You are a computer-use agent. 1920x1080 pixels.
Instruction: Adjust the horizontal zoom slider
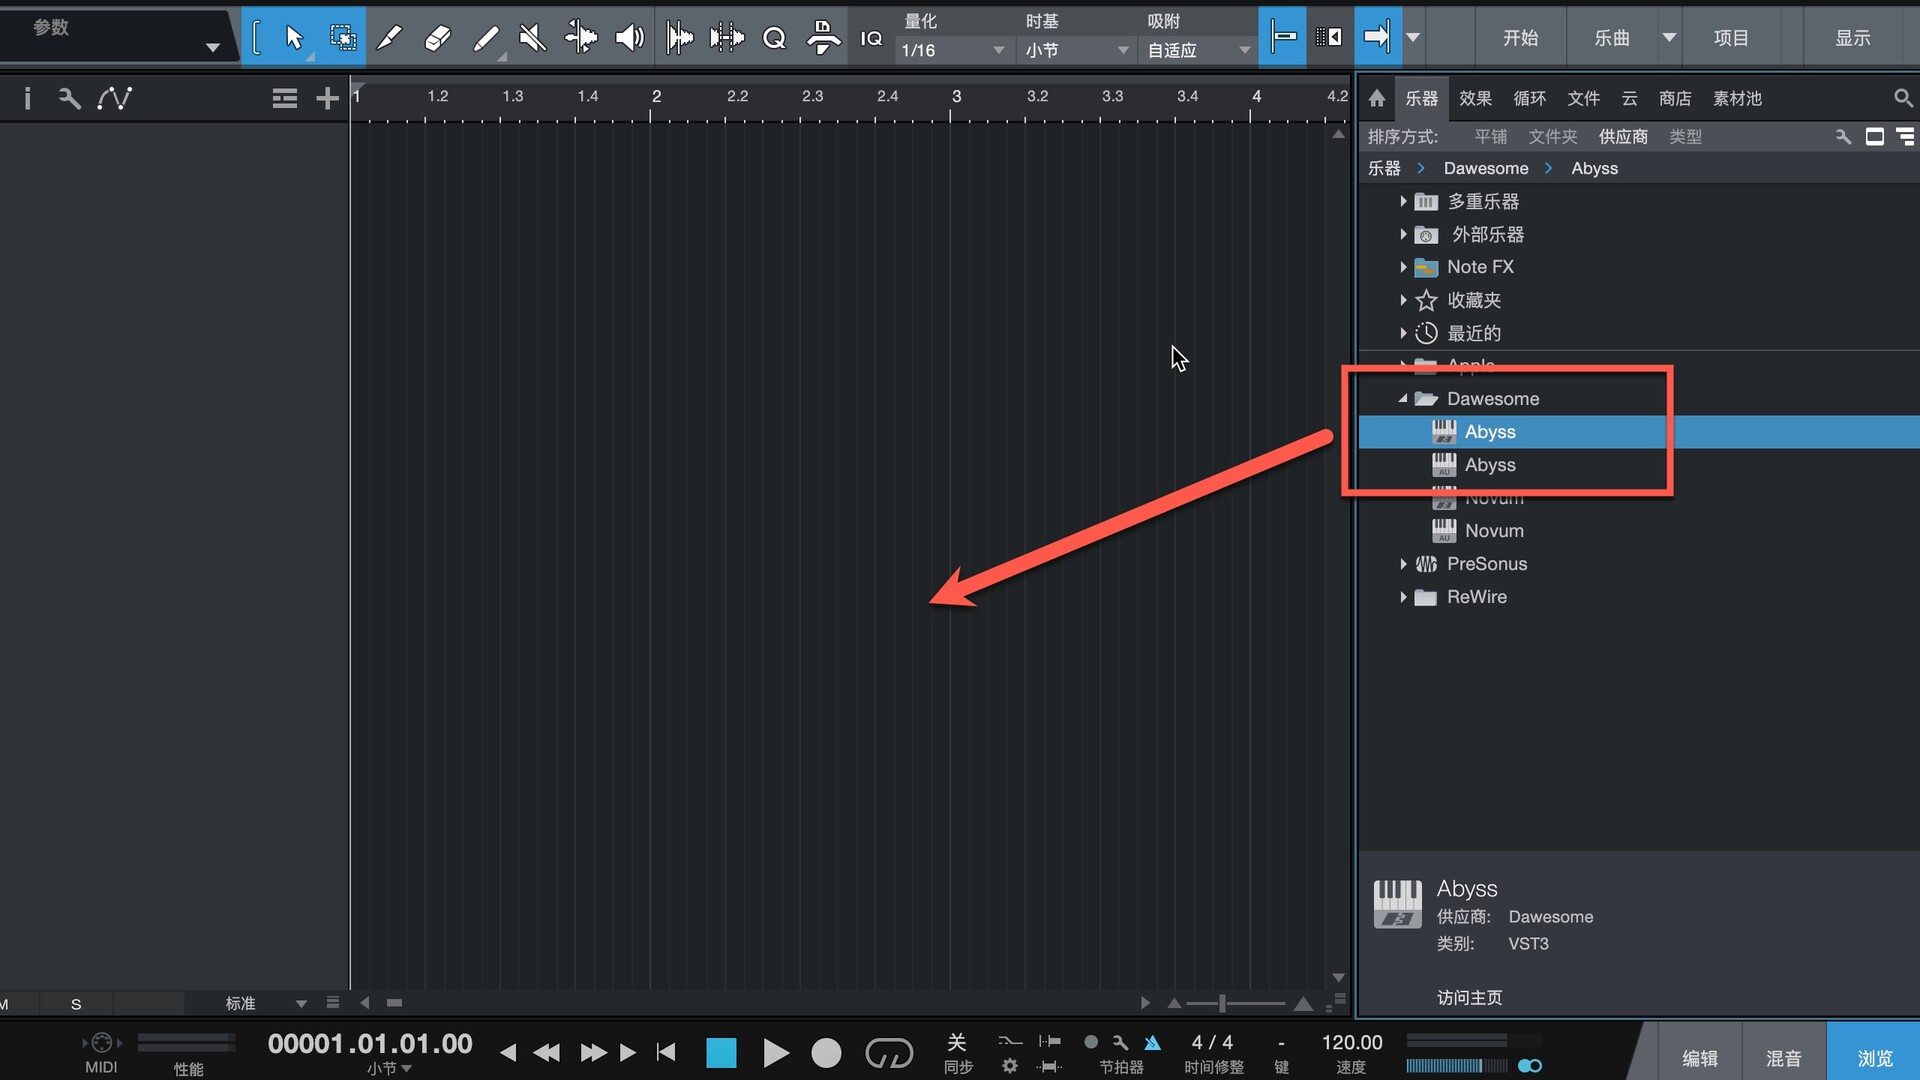(x=1223, y=1003)
